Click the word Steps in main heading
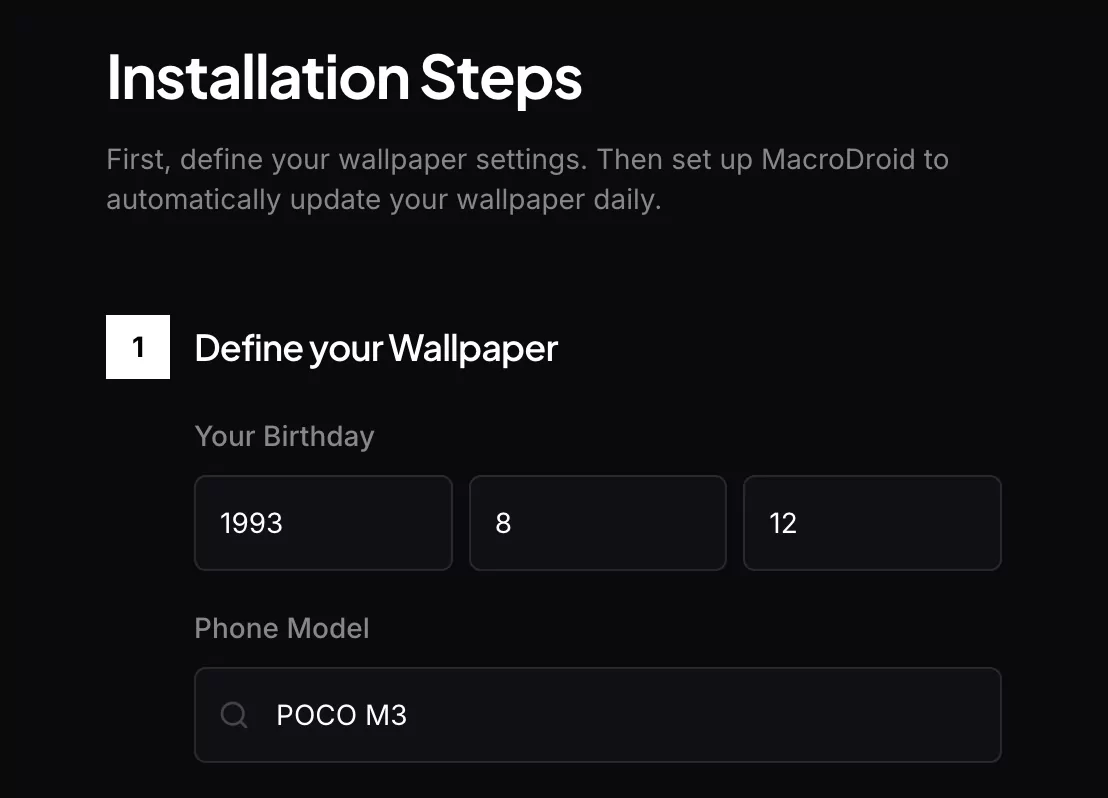This screenshot has height=798, width=1108. tap(501, 78)
